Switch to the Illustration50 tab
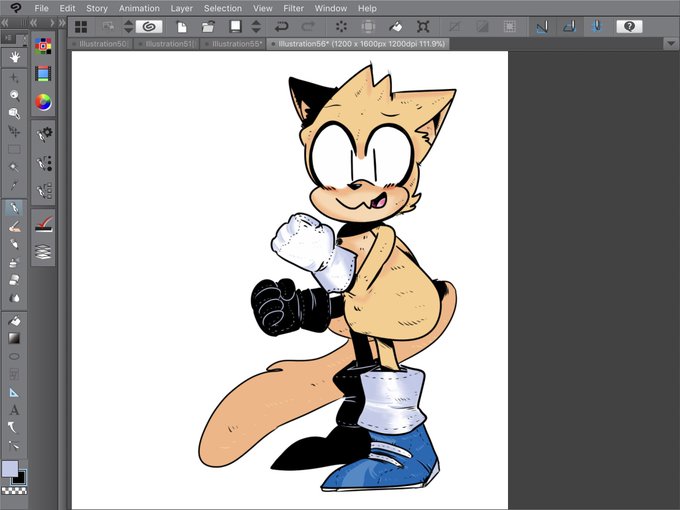Screen dimensions: 680x510 coord(101,44)
